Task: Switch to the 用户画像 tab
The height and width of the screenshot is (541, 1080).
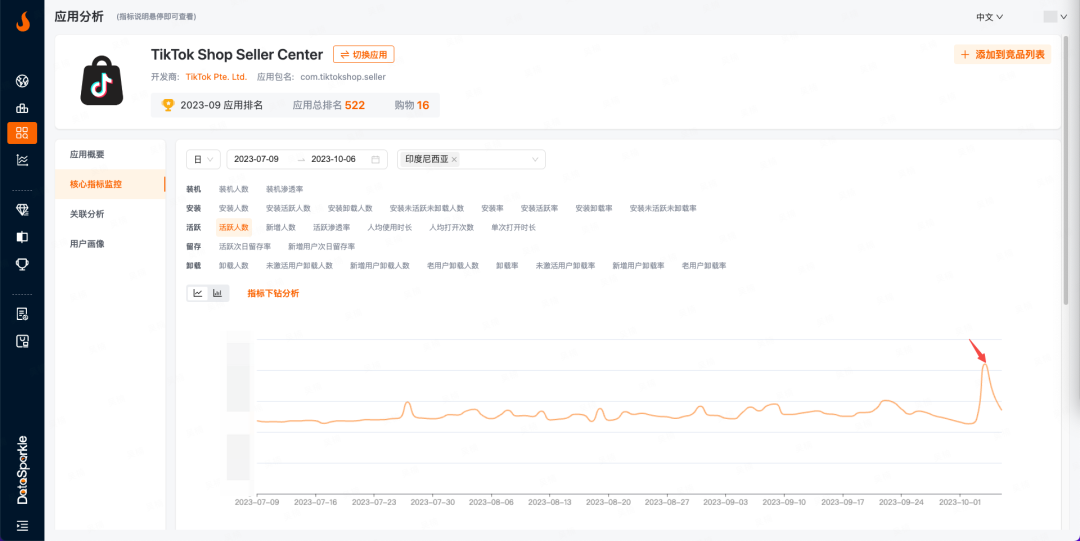Action: coord(87,243)
